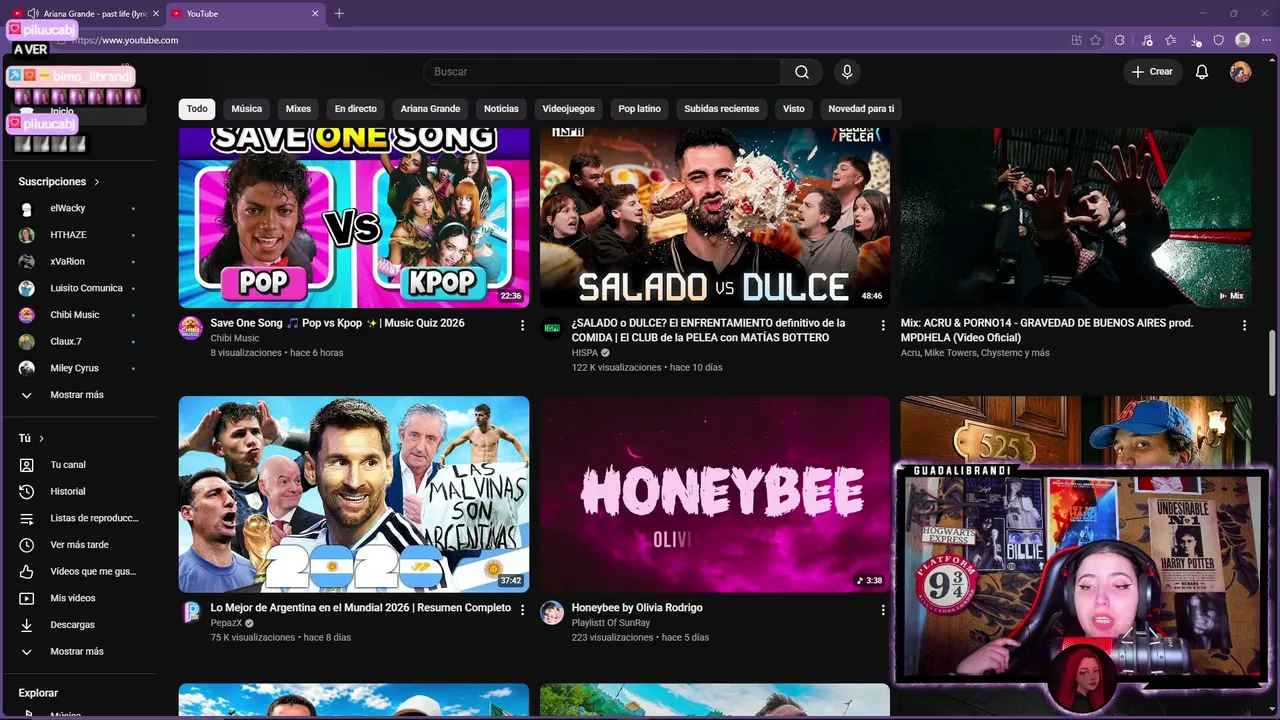Image resolution: width=1280 pixels, height=720 pixels.
Task: Click the magnifying glass search button
Action: [802, 72]
